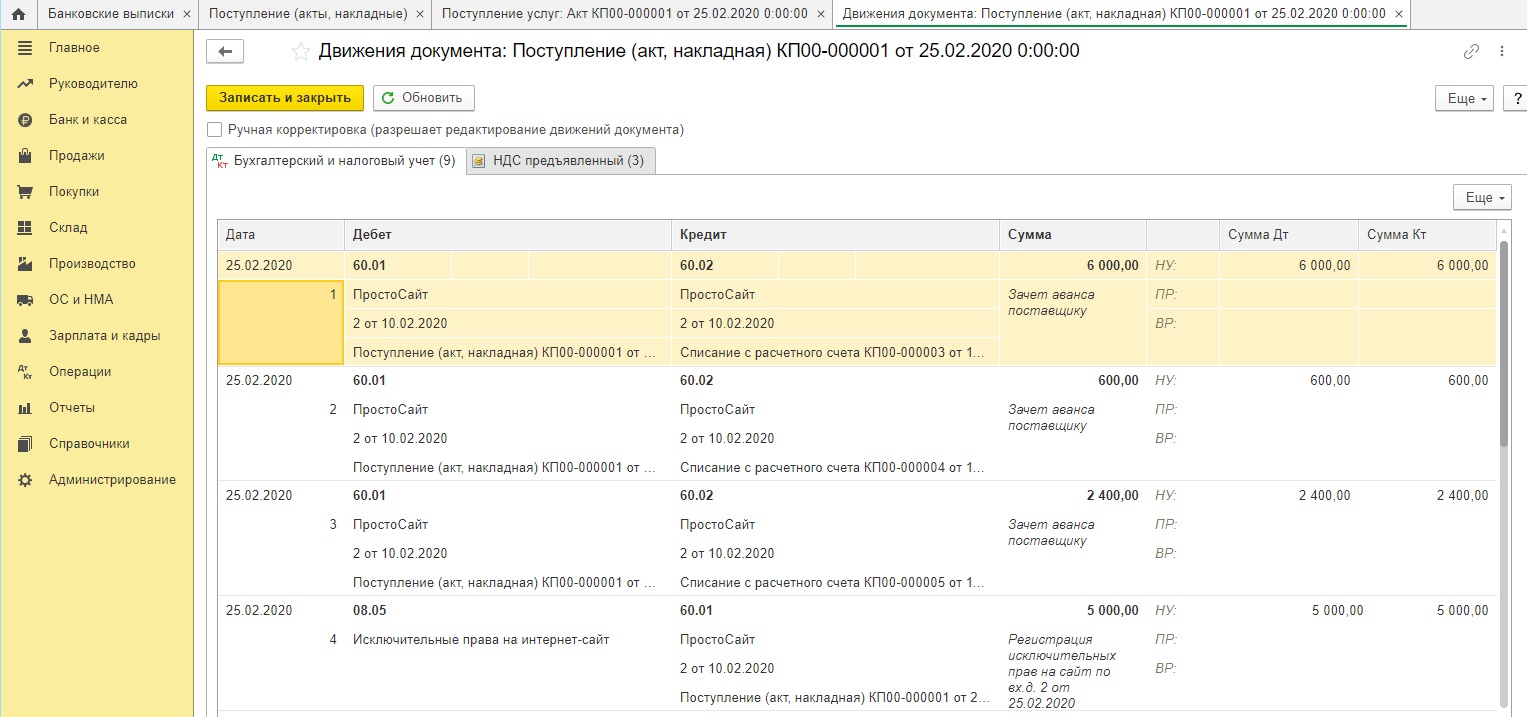
Task: Copy link via the chain icon
Action: 1471,52
